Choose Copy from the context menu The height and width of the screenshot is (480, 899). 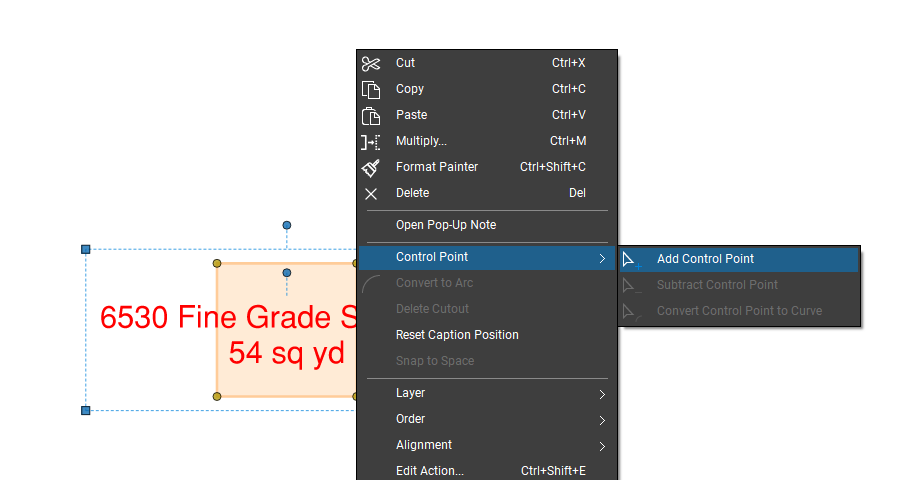pyautogui.click(x=487, y=89)
